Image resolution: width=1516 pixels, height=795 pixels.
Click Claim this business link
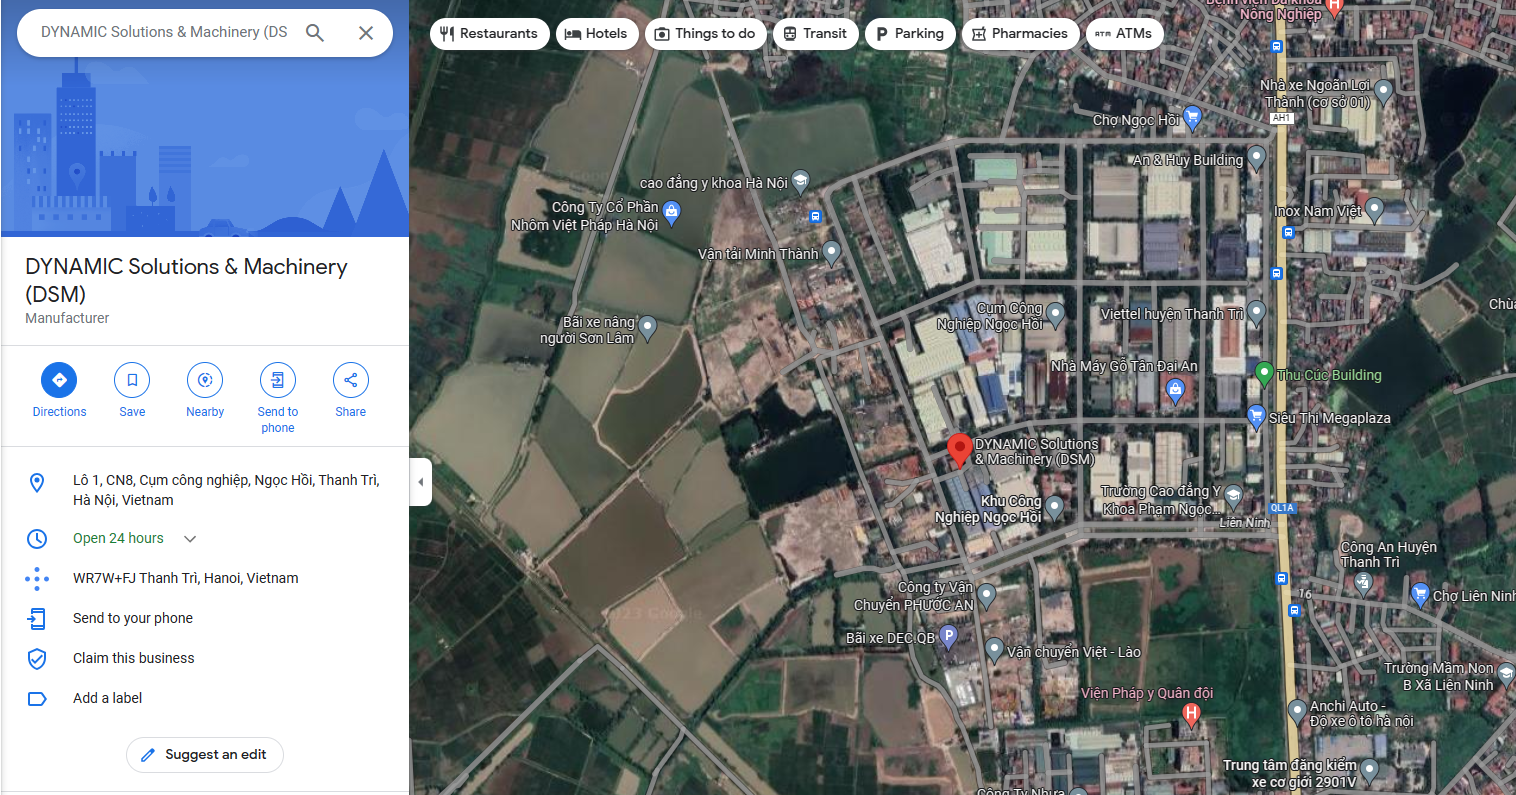click(x=134, y=658)
